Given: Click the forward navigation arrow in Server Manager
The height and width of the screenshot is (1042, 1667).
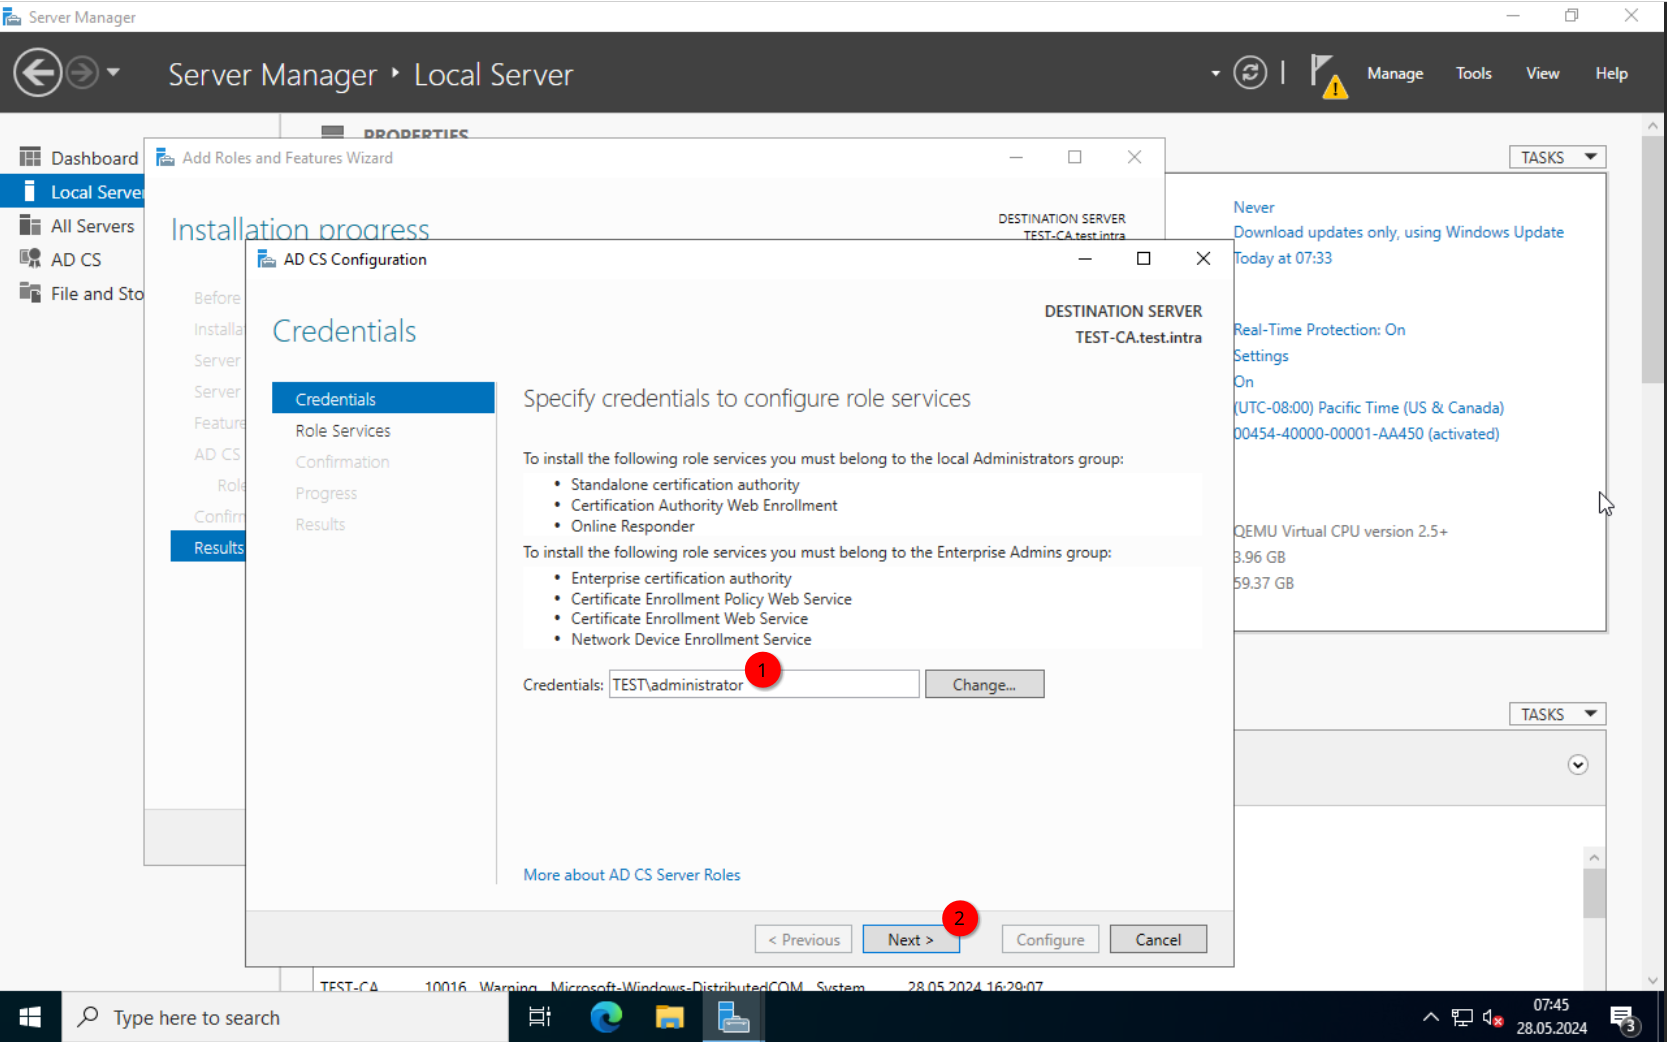Looking at the screenshot, I should tap(83, 73).
